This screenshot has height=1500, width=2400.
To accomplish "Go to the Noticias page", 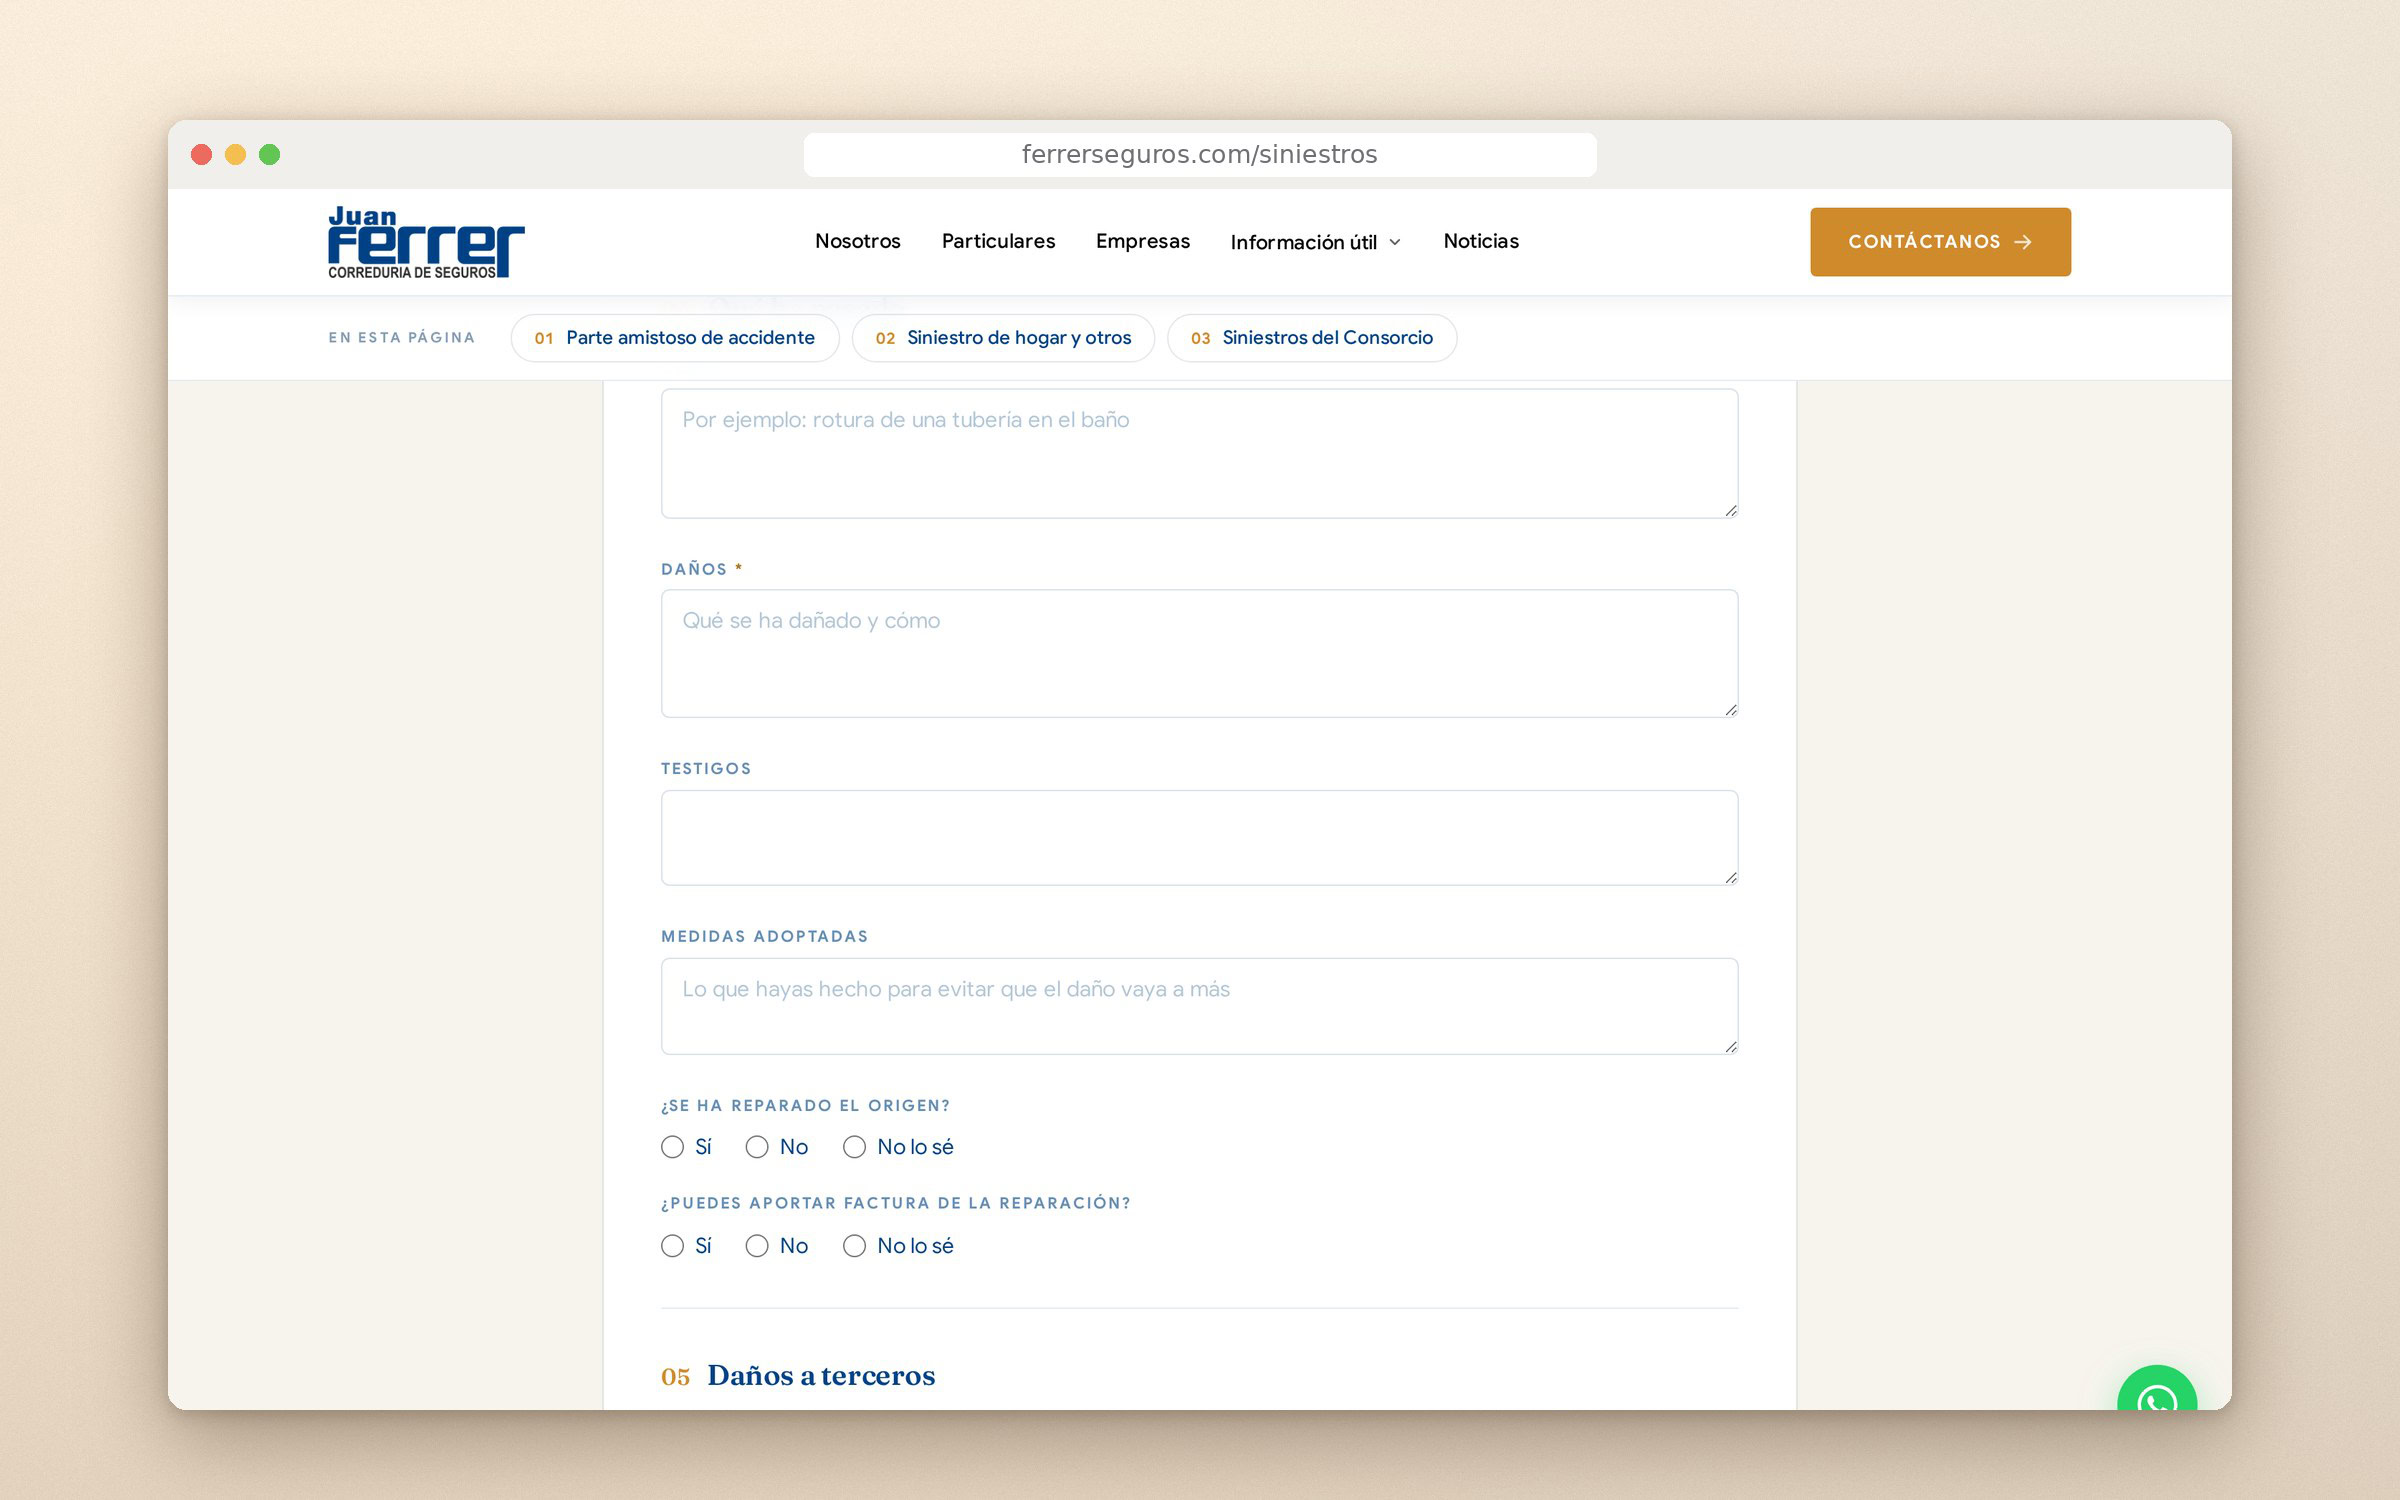I will click(x=1481, y=241).
